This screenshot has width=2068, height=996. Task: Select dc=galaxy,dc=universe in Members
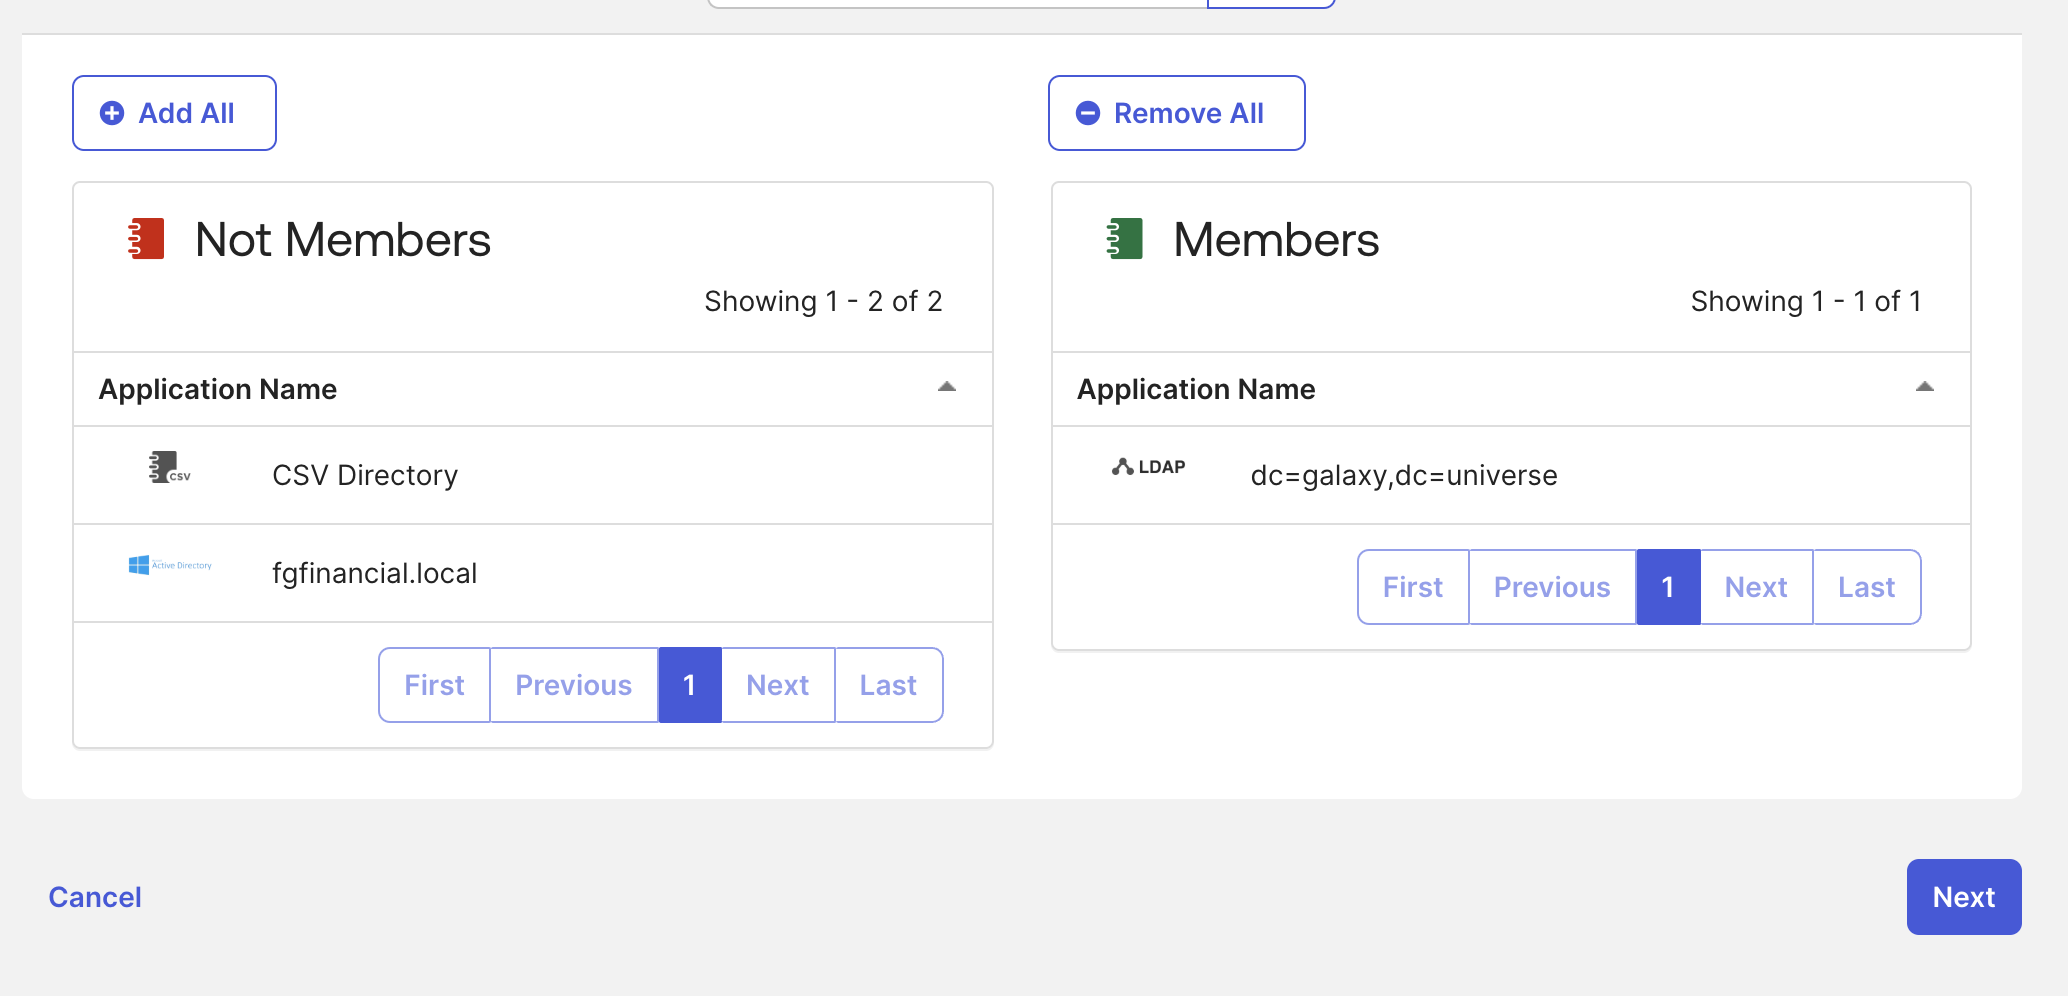click(x=1403, y=475)
